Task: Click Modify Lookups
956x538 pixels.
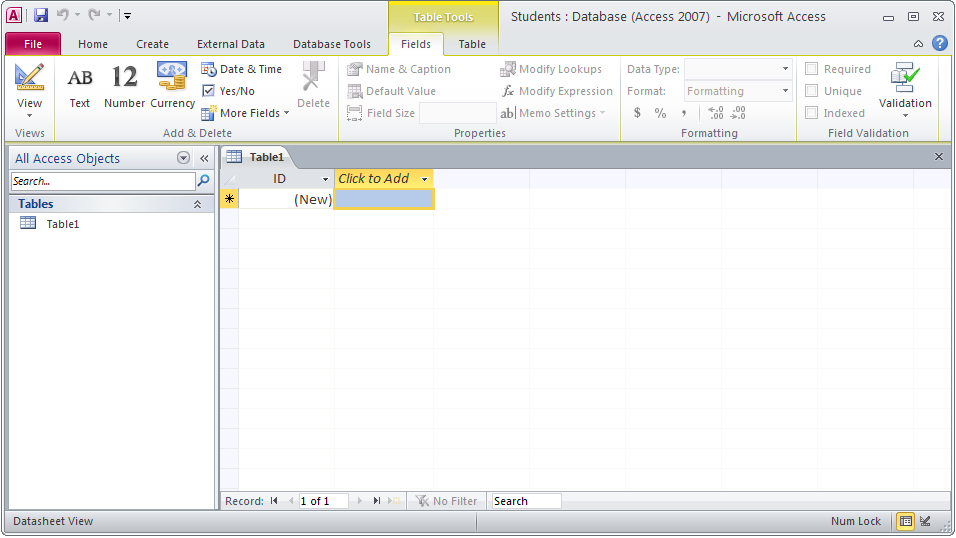Action: pyautogui.click(x=551, y=69)
